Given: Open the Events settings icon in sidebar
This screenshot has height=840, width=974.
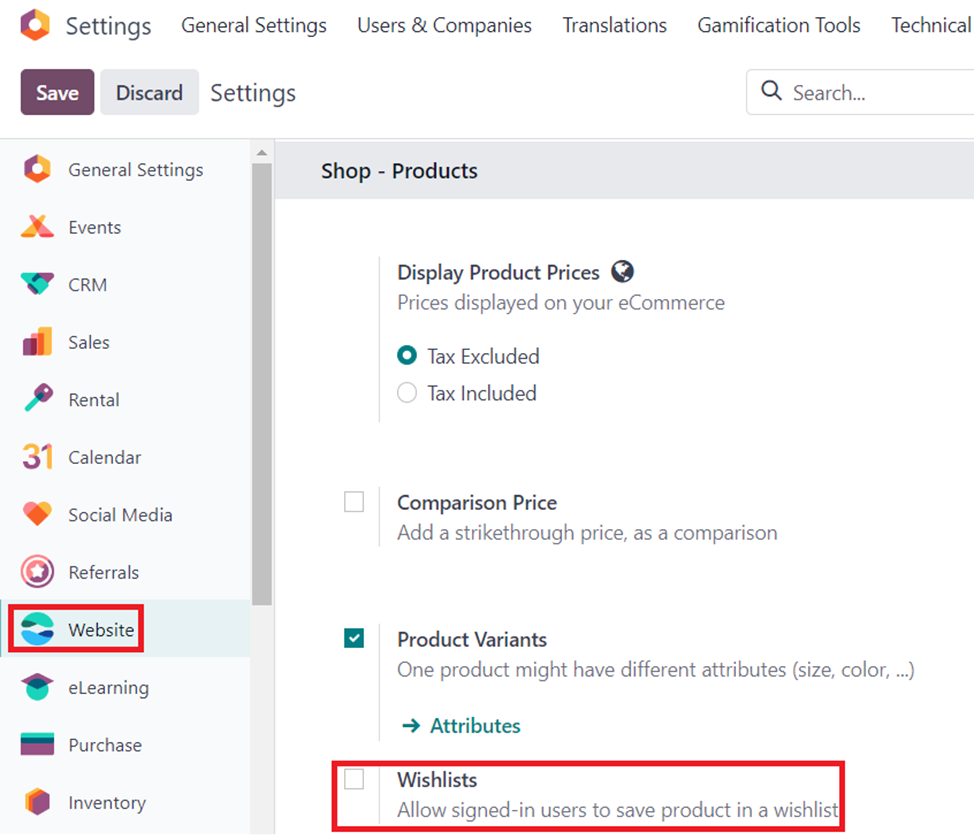Looking at the screenshot, I should (x=37, y=227).
